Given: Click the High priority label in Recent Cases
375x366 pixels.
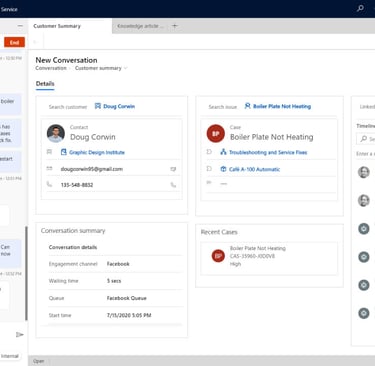Looking at the screenshot, I should pos(235,264).
